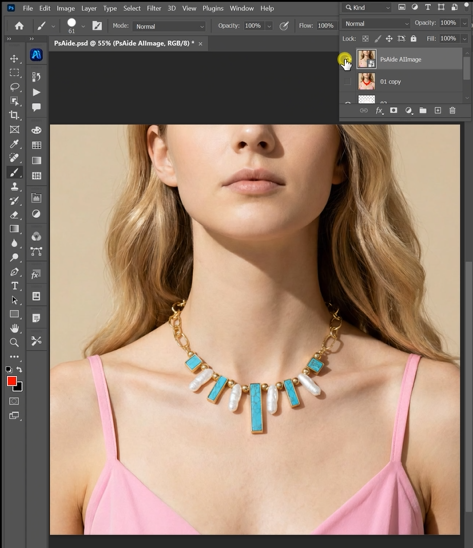Open the tool preset picker arrow
Image resolution: width=473 pixels, height=548 pixels.
pyautogui.click(x=53, y=26)
